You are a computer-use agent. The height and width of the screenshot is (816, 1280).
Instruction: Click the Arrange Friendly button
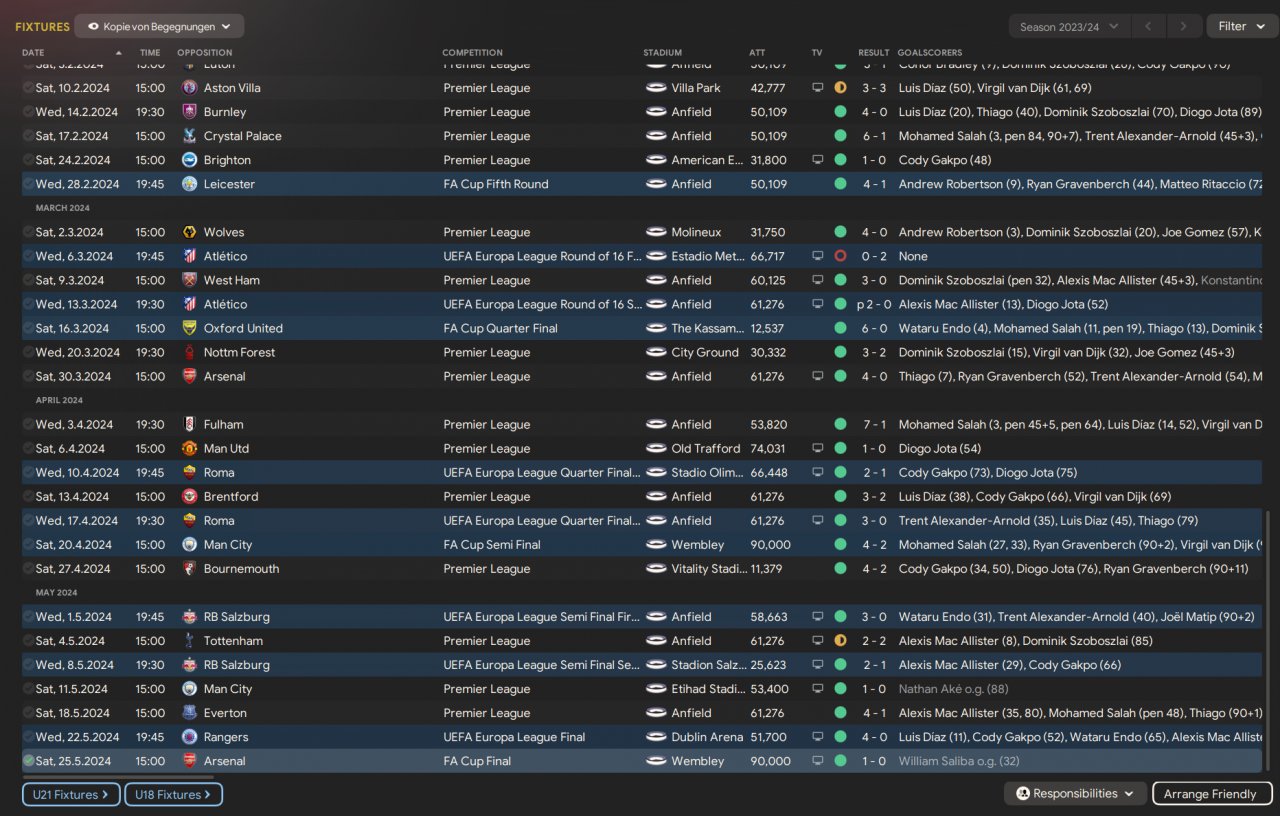pyautogui.click(x=1212, y=794)
